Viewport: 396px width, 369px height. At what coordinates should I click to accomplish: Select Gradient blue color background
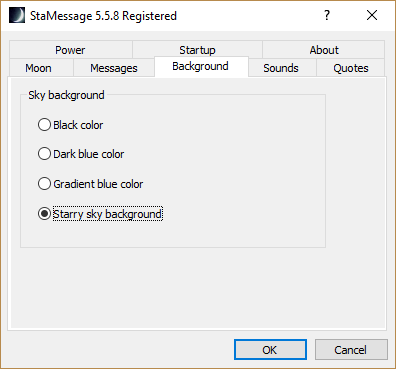90,184
